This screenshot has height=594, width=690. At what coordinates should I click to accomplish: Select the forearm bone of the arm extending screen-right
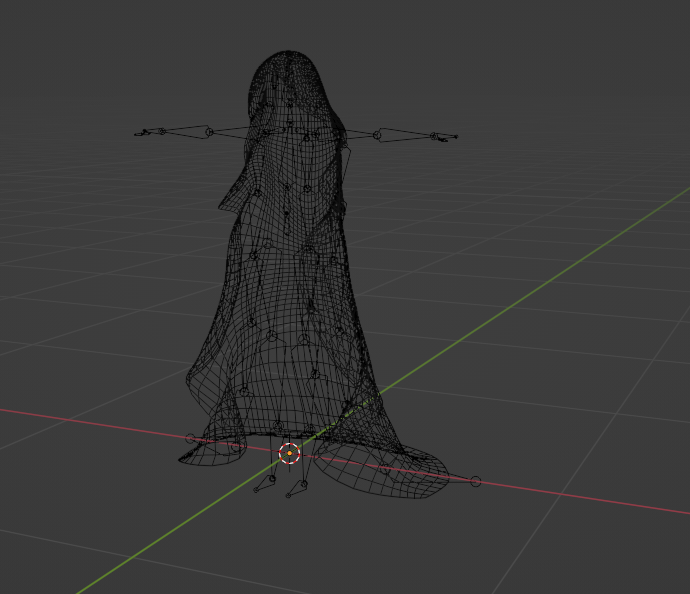pos(405,135)
